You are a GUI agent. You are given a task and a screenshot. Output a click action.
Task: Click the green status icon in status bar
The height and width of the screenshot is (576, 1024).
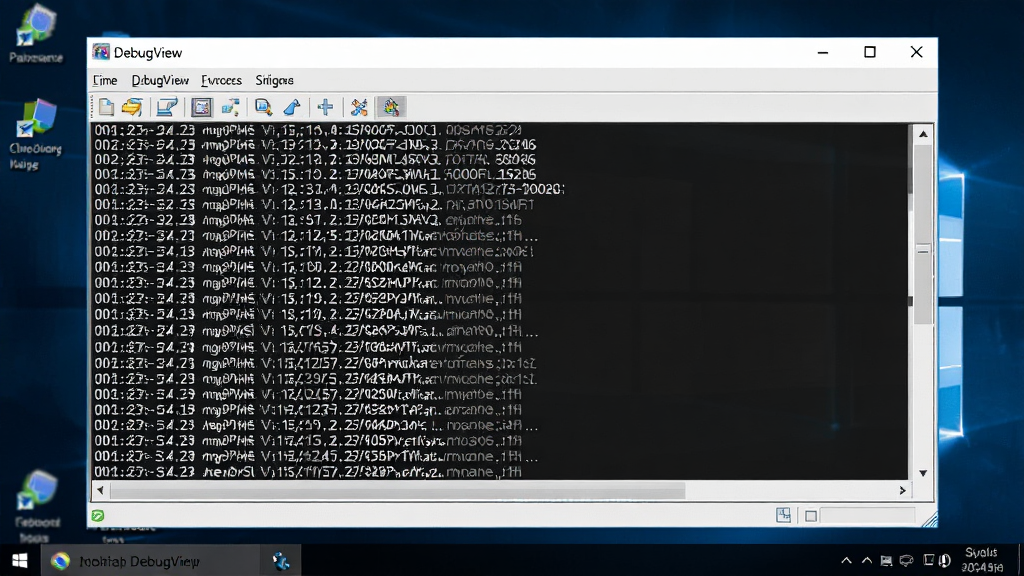tap(98, 516)
